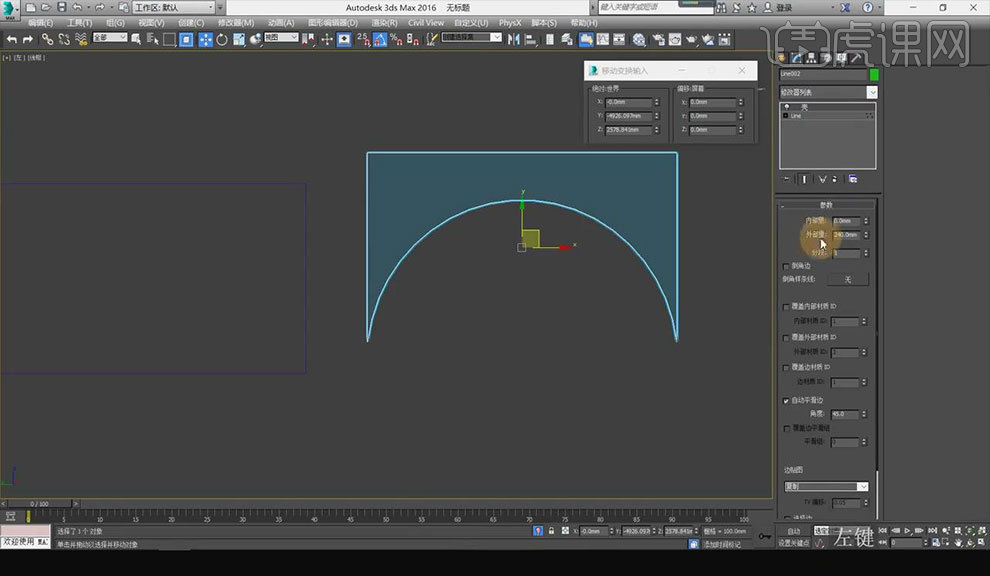Image resolution: width=990 pixels, height=576 pixels.
Task: Select the Select and Move tool
Action: tap(204, 39)
